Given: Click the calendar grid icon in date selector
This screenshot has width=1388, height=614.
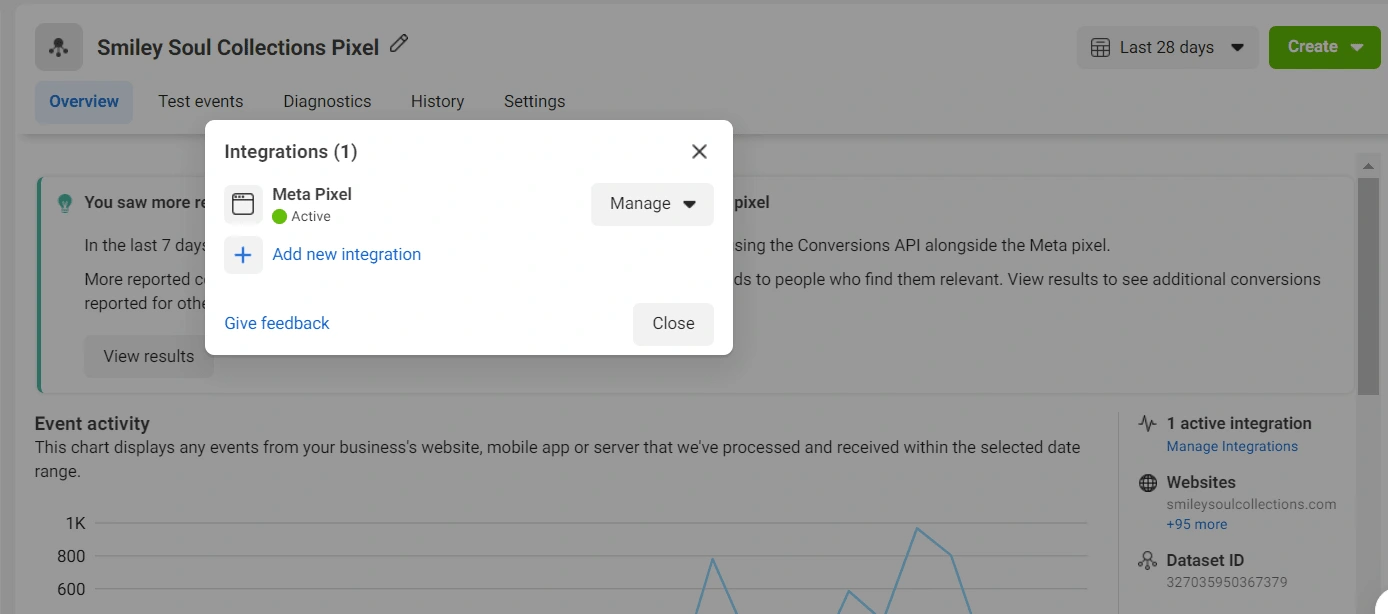Looking at the screenshot, I should pos(1100,48).
